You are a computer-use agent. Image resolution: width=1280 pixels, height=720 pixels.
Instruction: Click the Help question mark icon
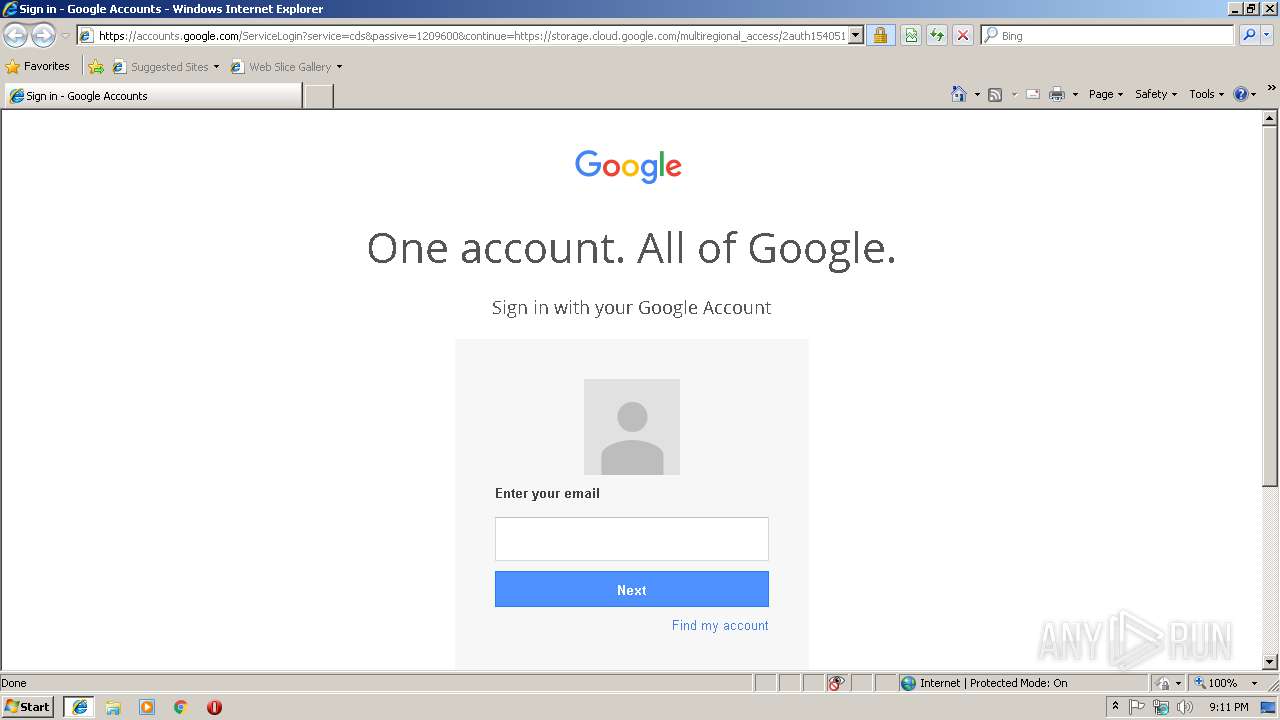coord(1241,94)
